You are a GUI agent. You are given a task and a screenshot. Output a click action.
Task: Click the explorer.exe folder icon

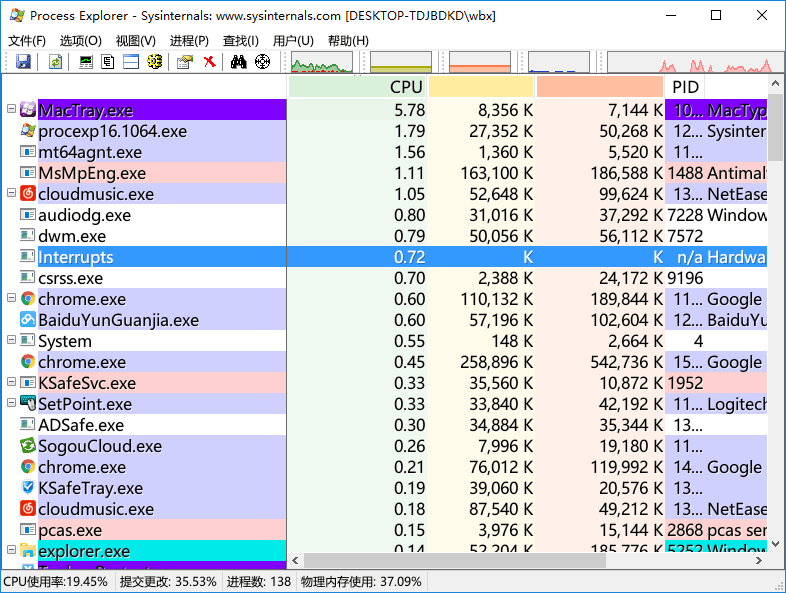[28, 551]
